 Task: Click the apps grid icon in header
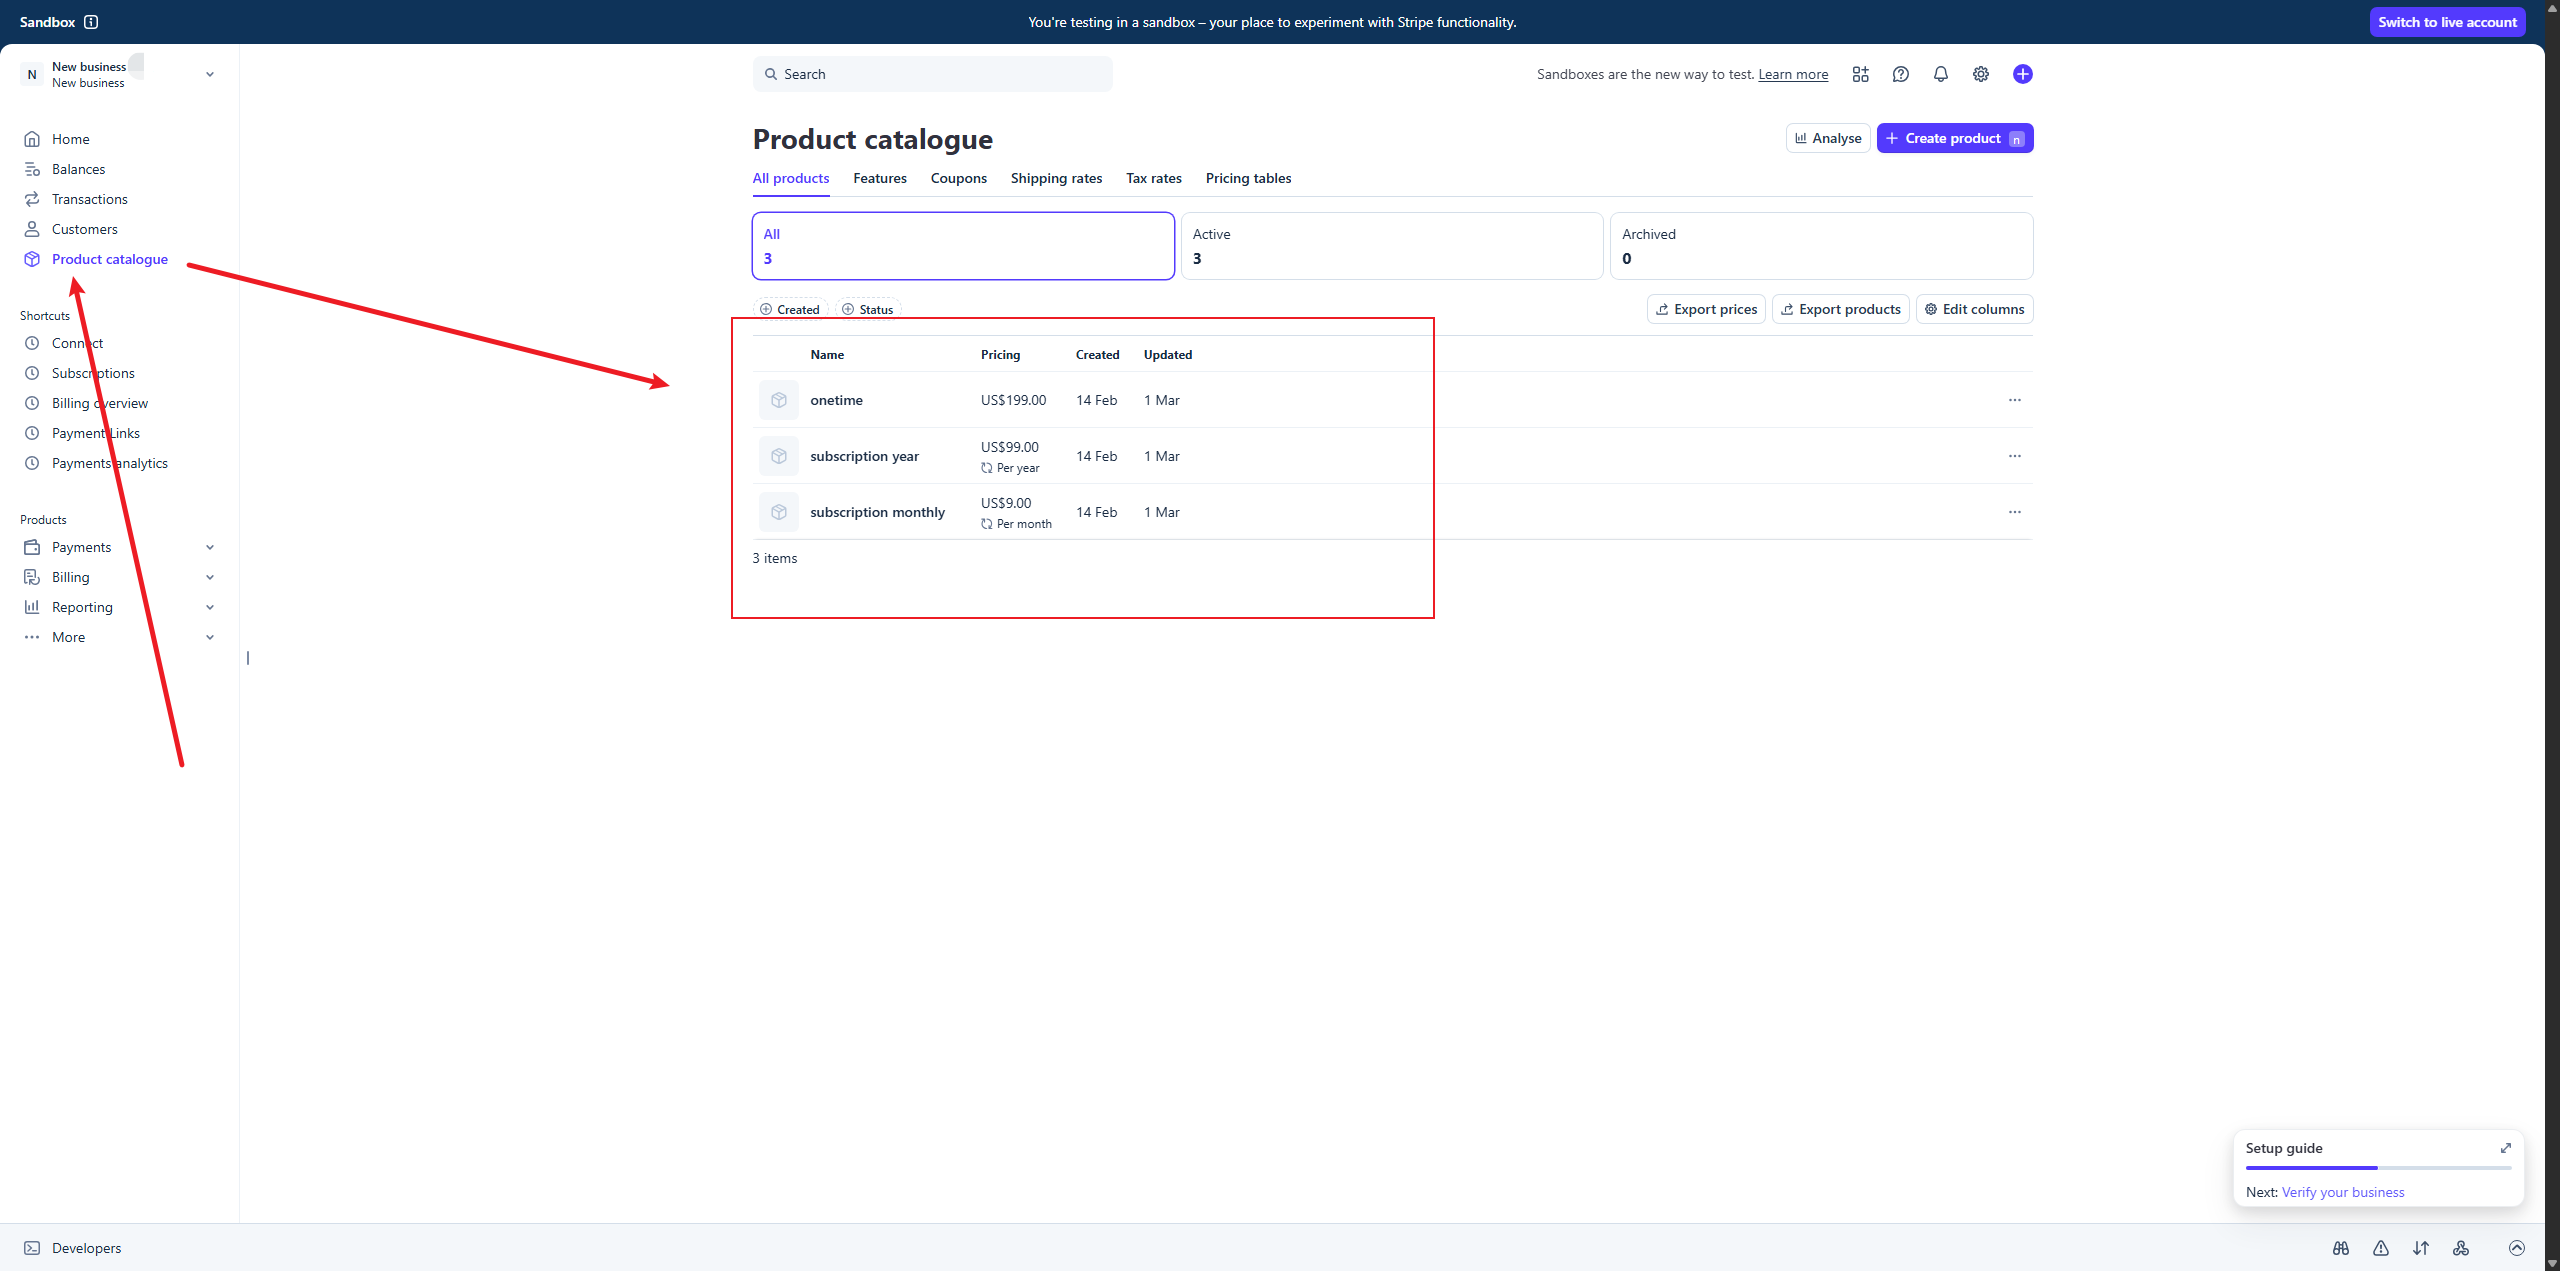1860,74
